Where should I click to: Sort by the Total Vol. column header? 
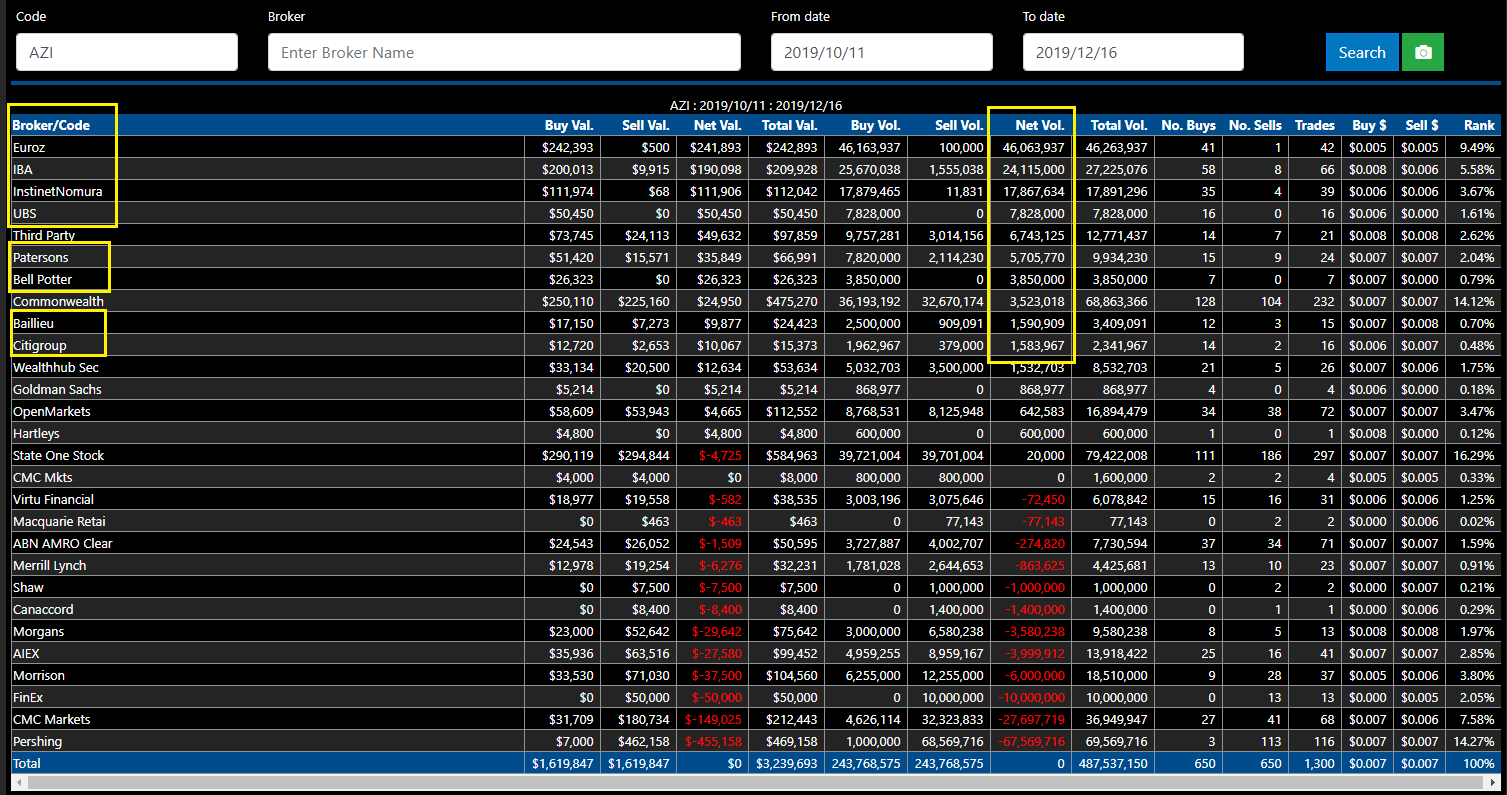[x=1119, y=125]
